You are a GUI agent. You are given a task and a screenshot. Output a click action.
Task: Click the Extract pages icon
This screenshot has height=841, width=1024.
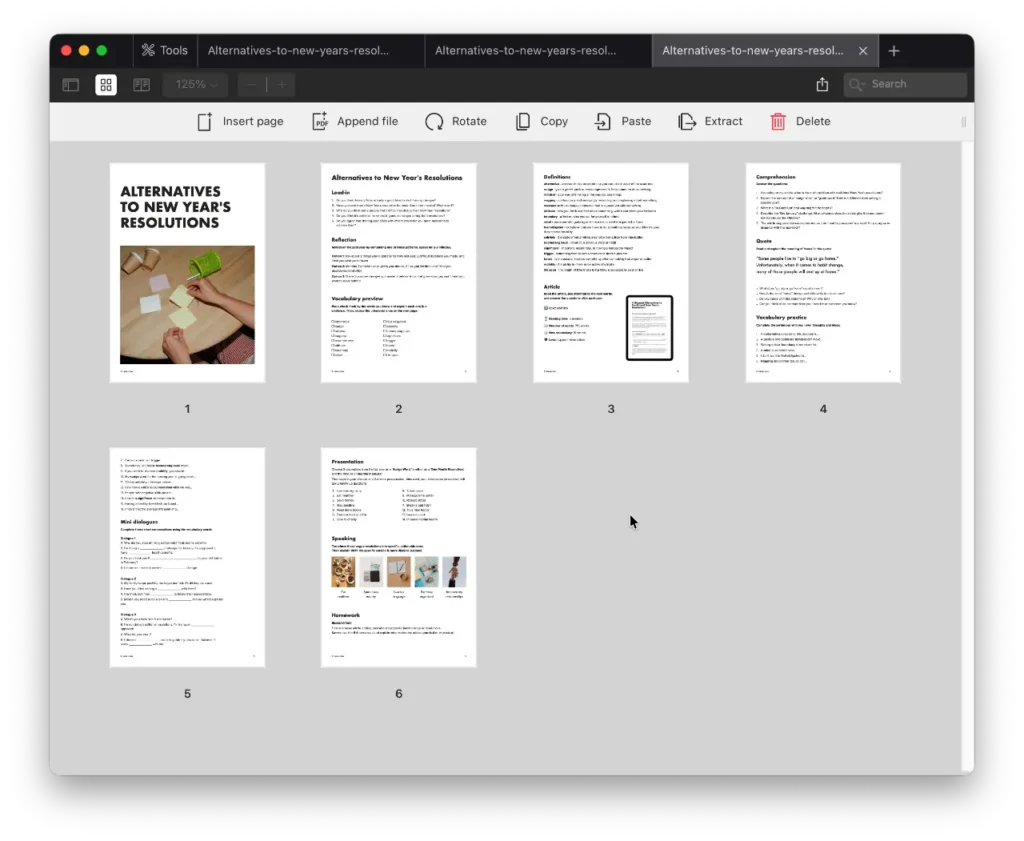[687, 121]
